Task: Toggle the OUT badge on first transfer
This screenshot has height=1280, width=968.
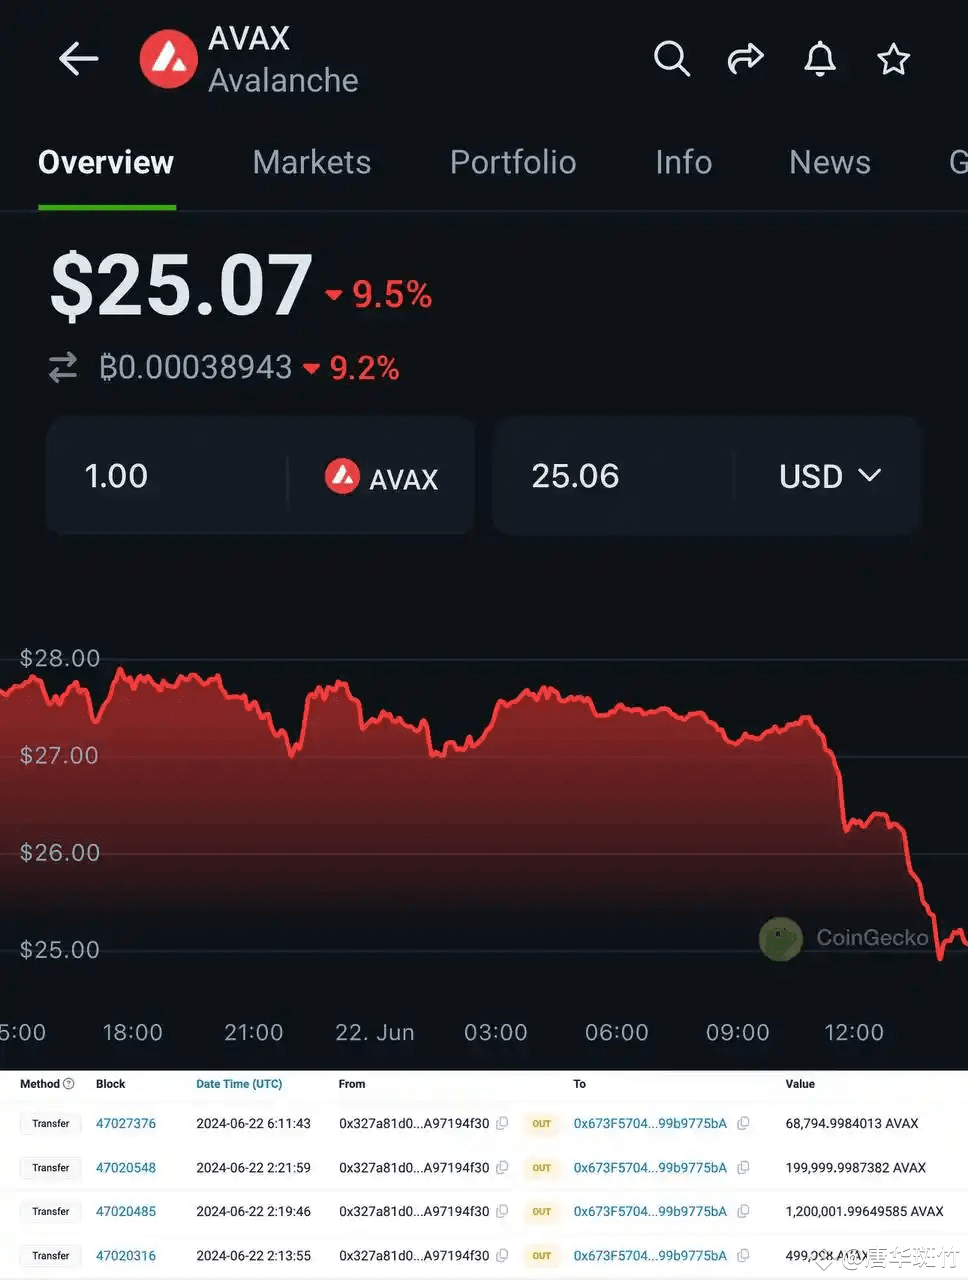Action: coord(541,1123)
